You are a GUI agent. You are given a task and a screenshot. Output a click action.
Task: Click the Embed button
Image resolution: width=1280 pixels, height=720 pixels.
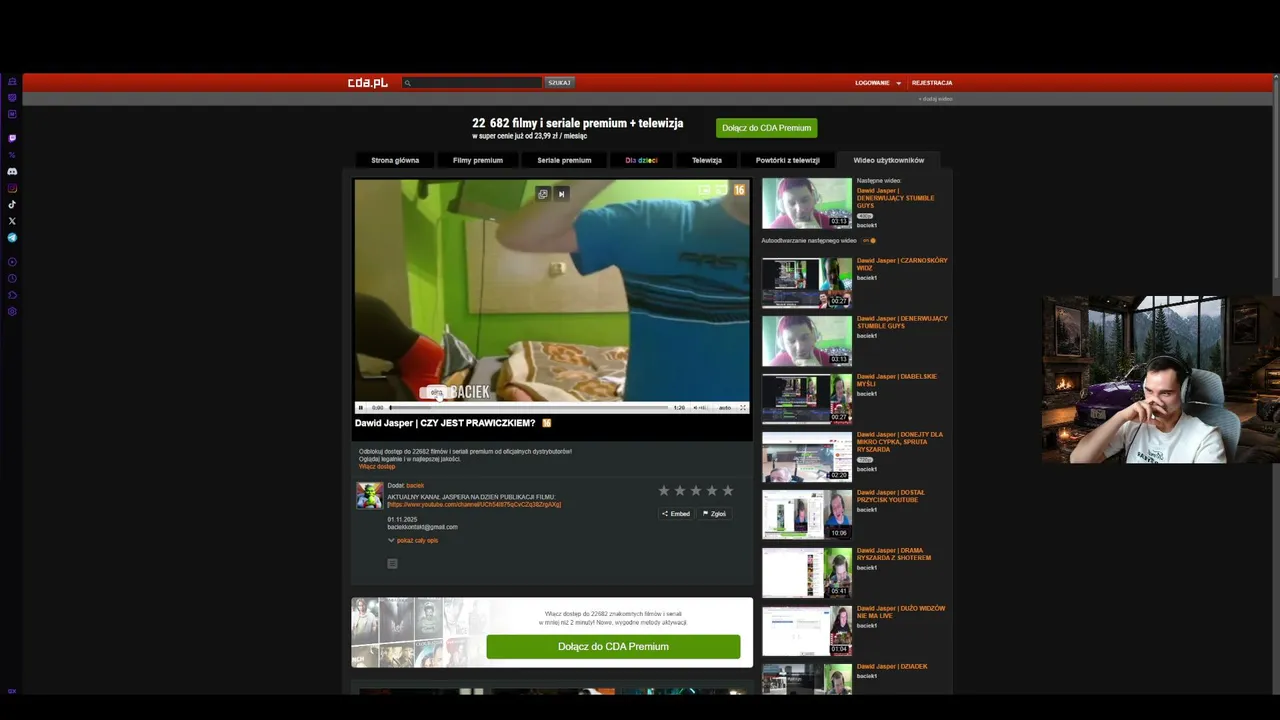(676, 514)
